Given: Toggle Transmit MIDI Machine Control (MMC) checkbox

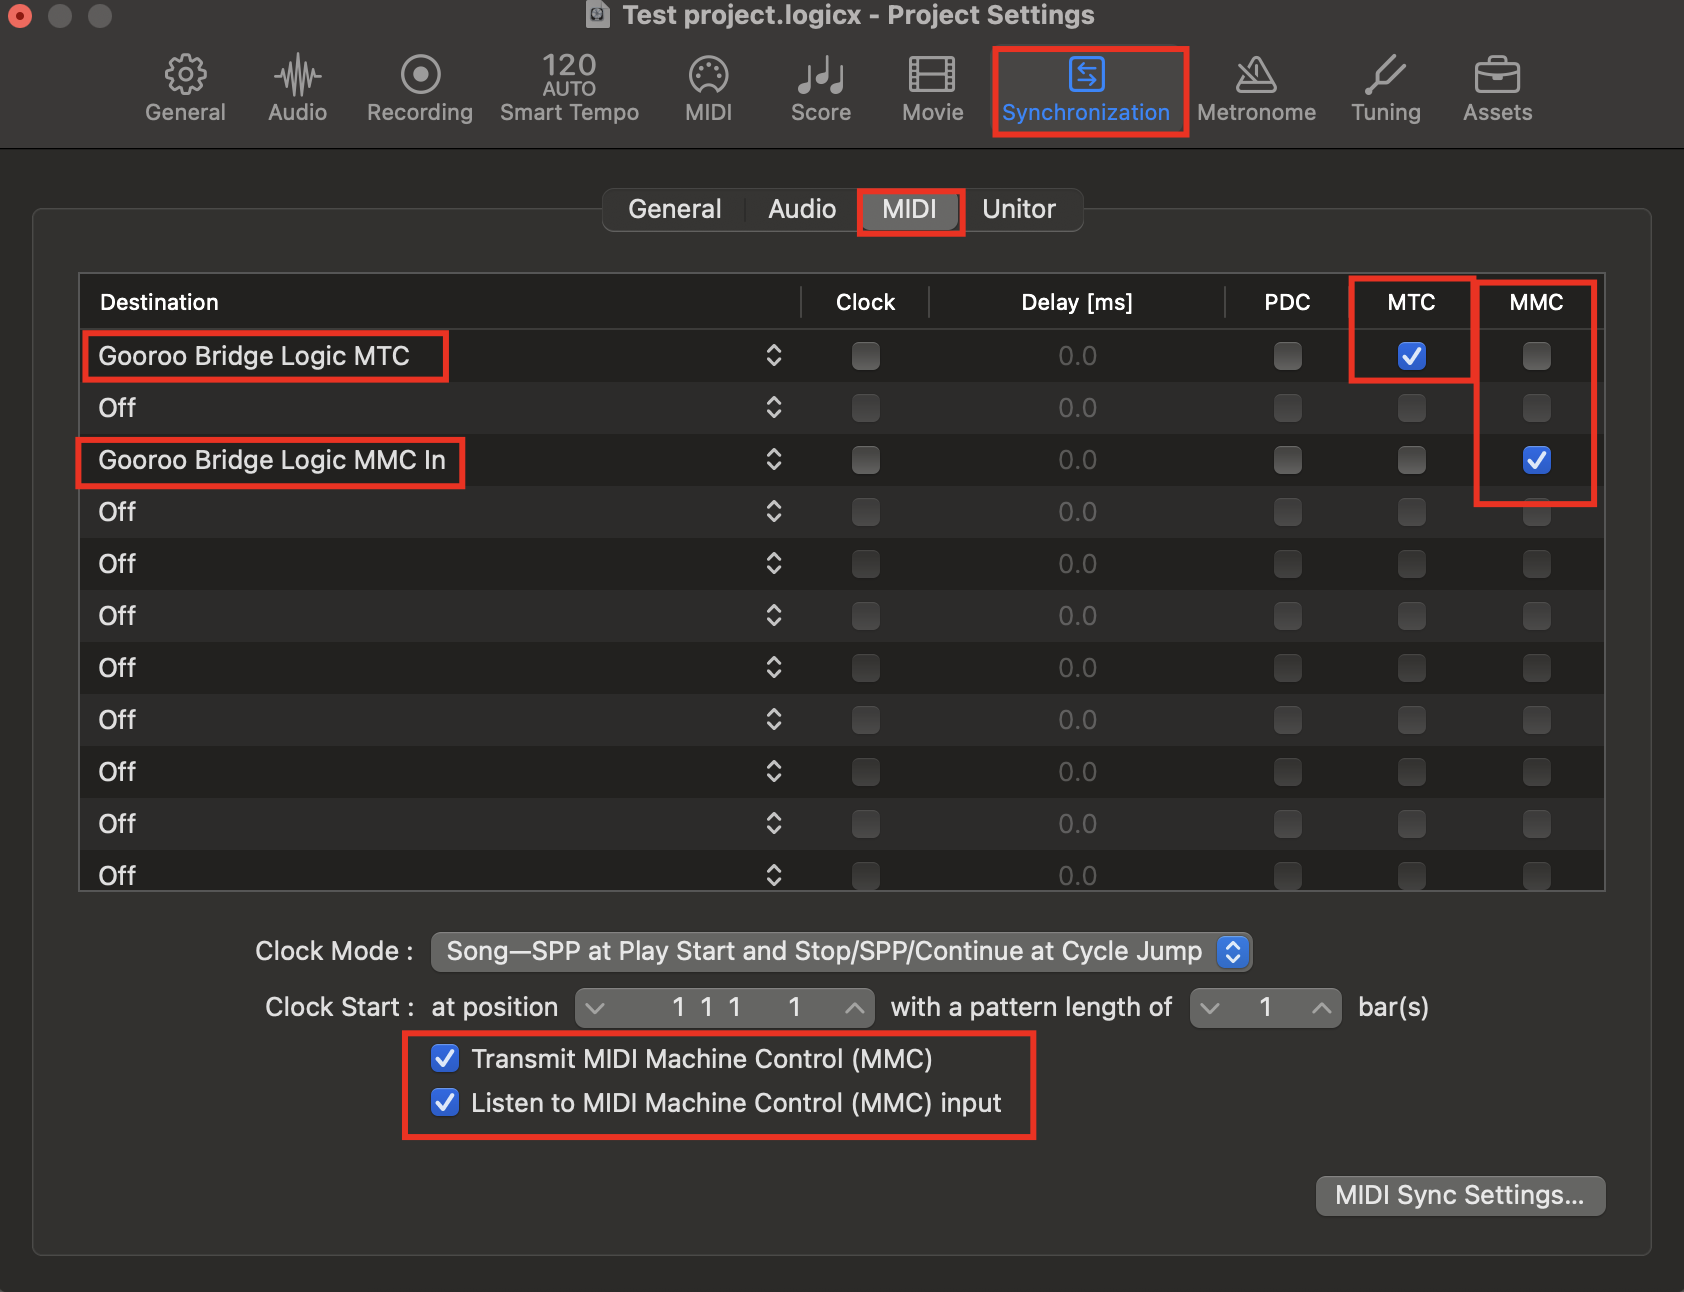Looking at the screenshot, I should (x=445, y=1058).
